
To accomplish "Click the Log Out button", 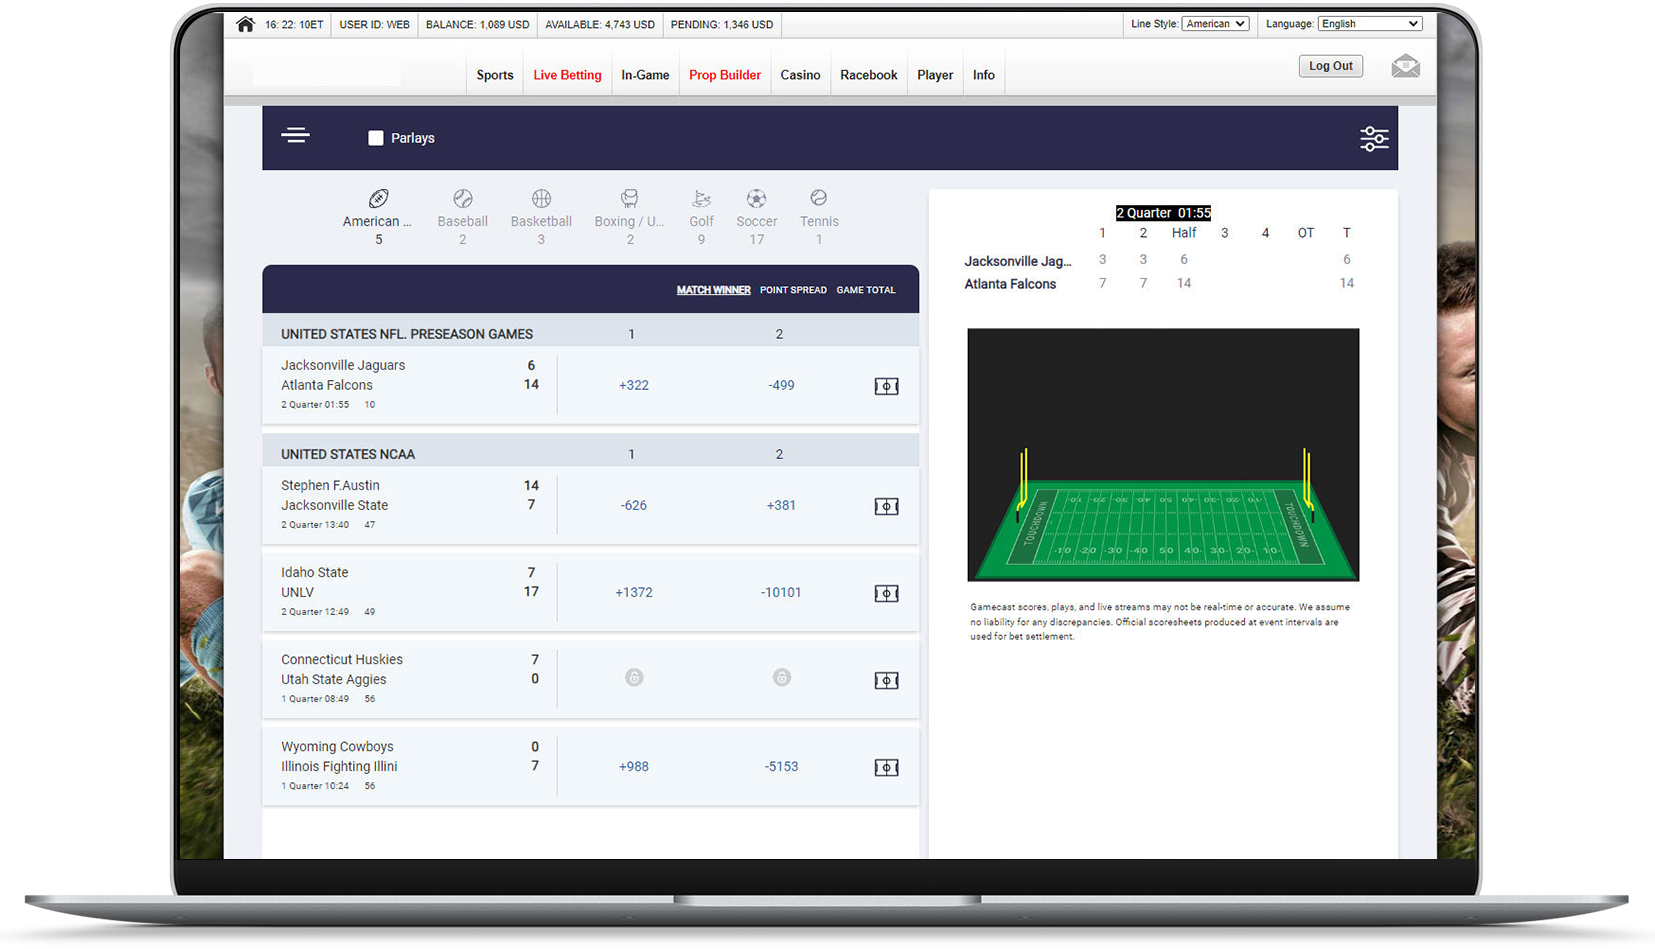I will pyautogui.click(x=1331, y=66).
